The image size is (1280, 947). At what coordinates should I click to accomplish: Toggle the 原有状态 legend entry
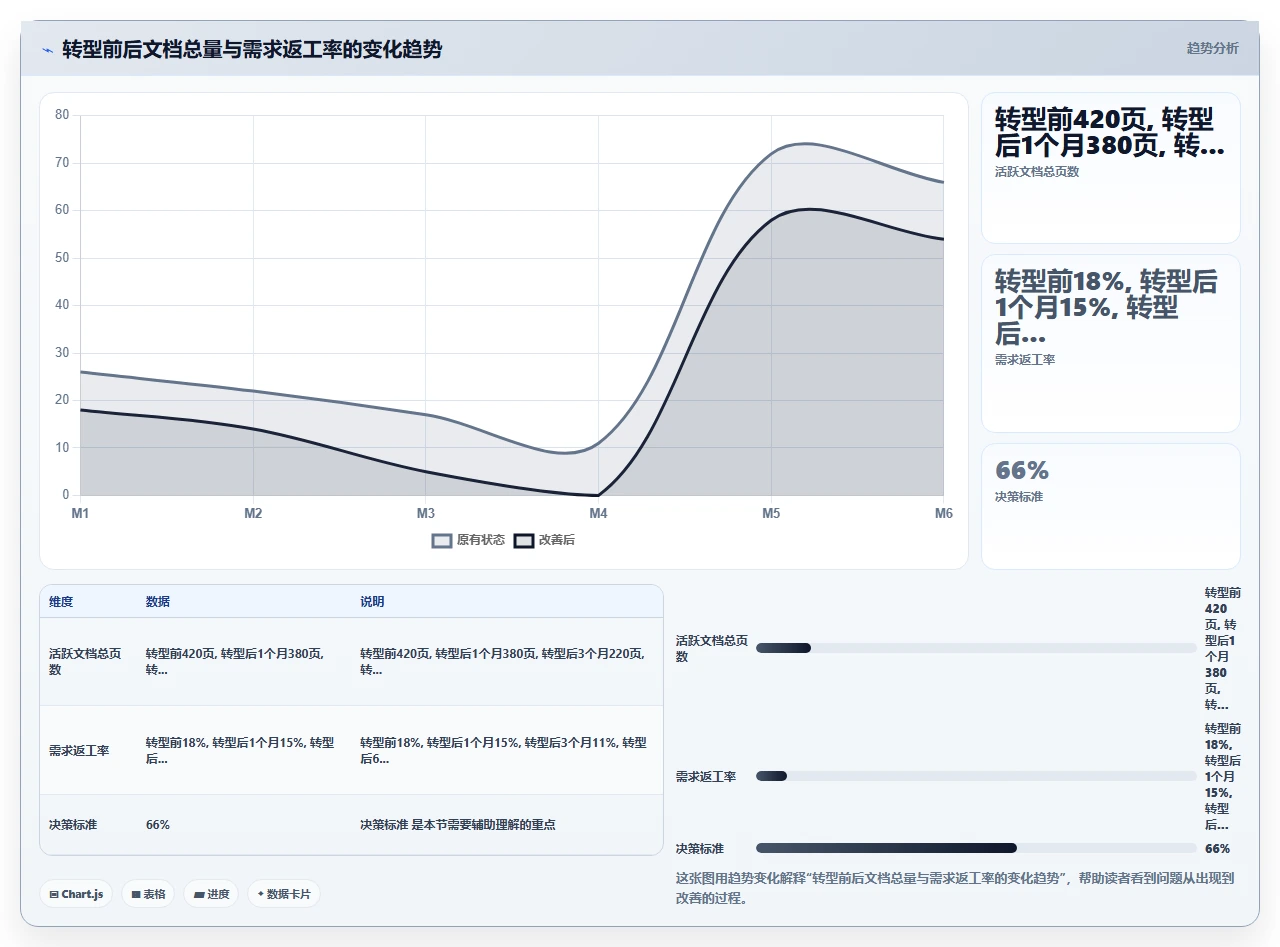[x=468, y=540]
